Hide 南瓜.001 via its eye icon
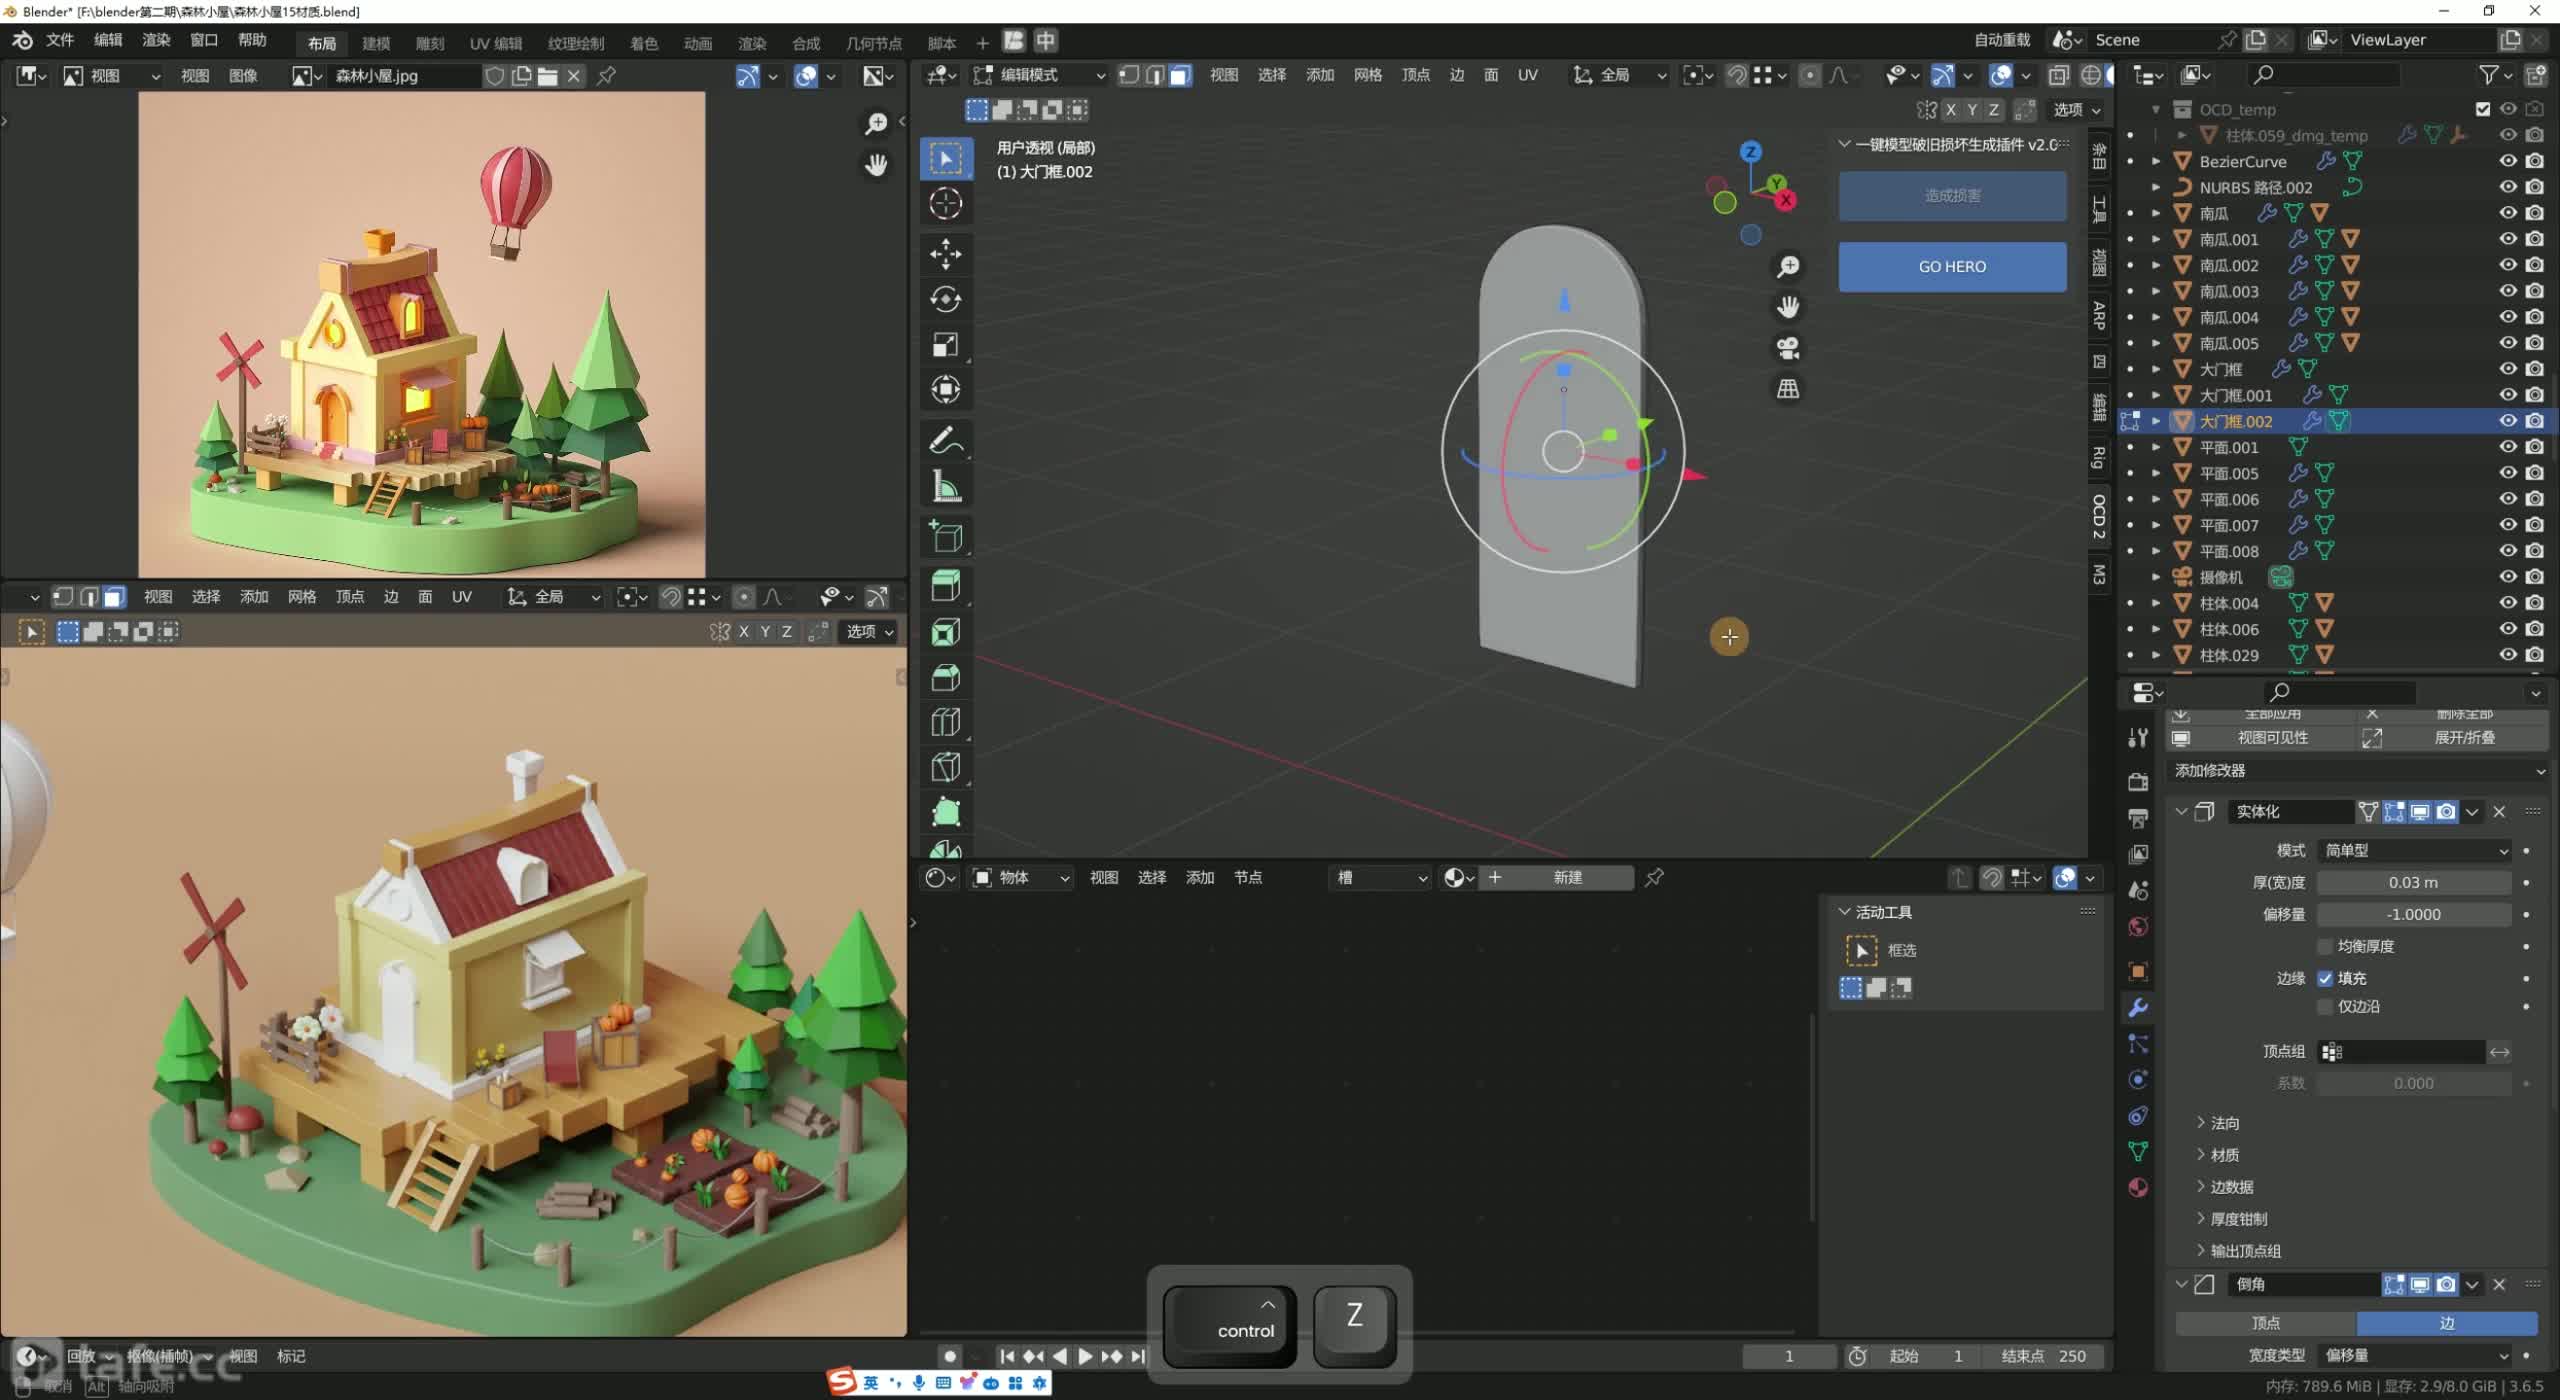The width and height of the screenshot is (2560, 1400). [2508, 239]
